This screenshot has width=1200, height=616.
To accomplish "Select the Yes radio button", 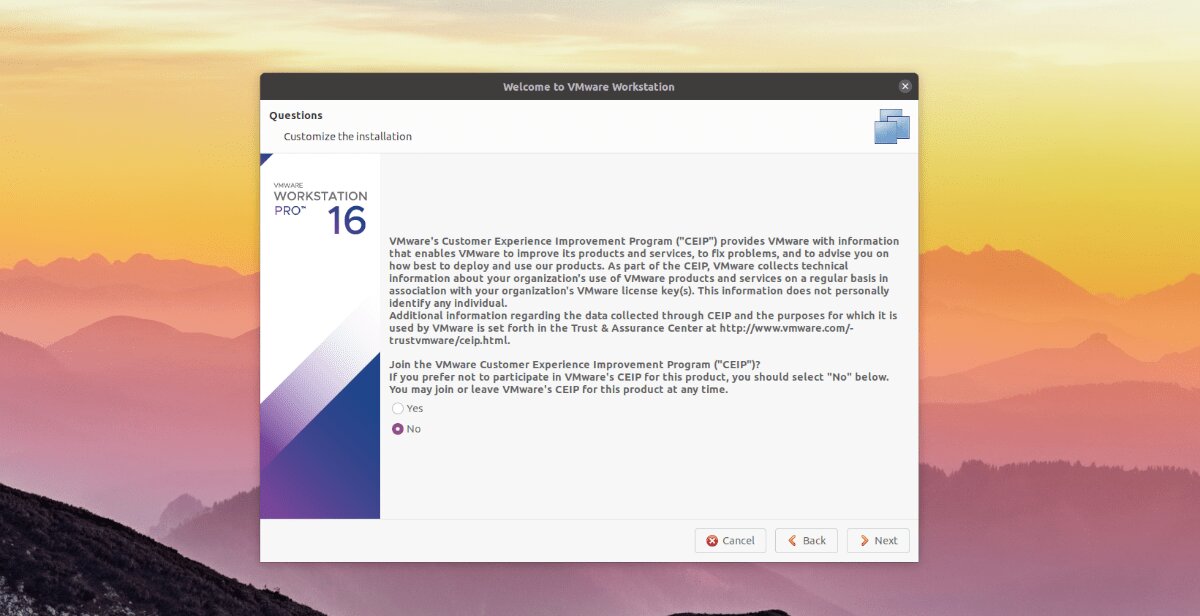I will pyautogui.click(x=398, y=408).
